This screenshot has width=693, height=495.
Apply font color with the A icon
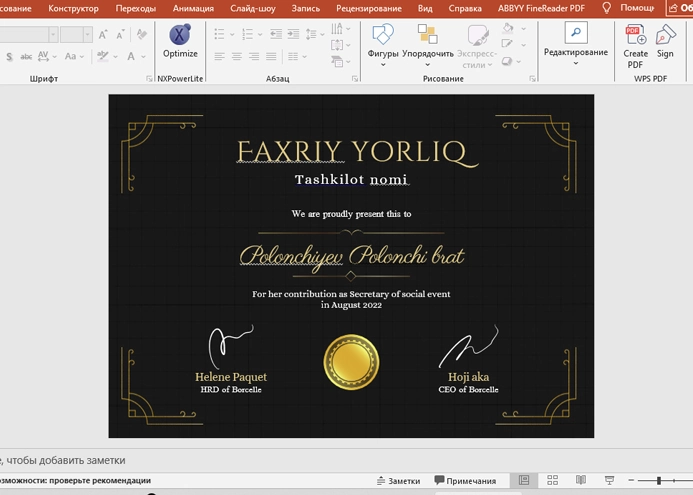pos(131,56)
